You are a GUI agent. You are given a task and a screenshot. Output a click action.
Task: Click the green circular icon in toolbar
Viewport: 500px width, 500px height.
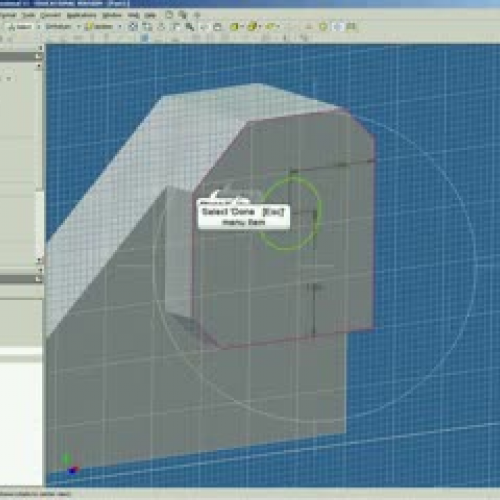point(323,26)
